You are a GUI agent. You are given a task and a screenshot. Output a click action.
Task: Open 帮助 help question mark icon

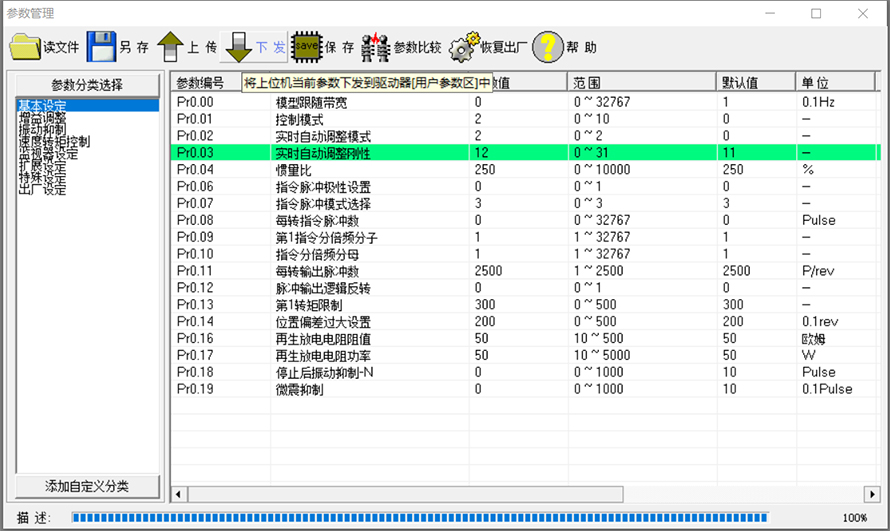click(548, 47)
